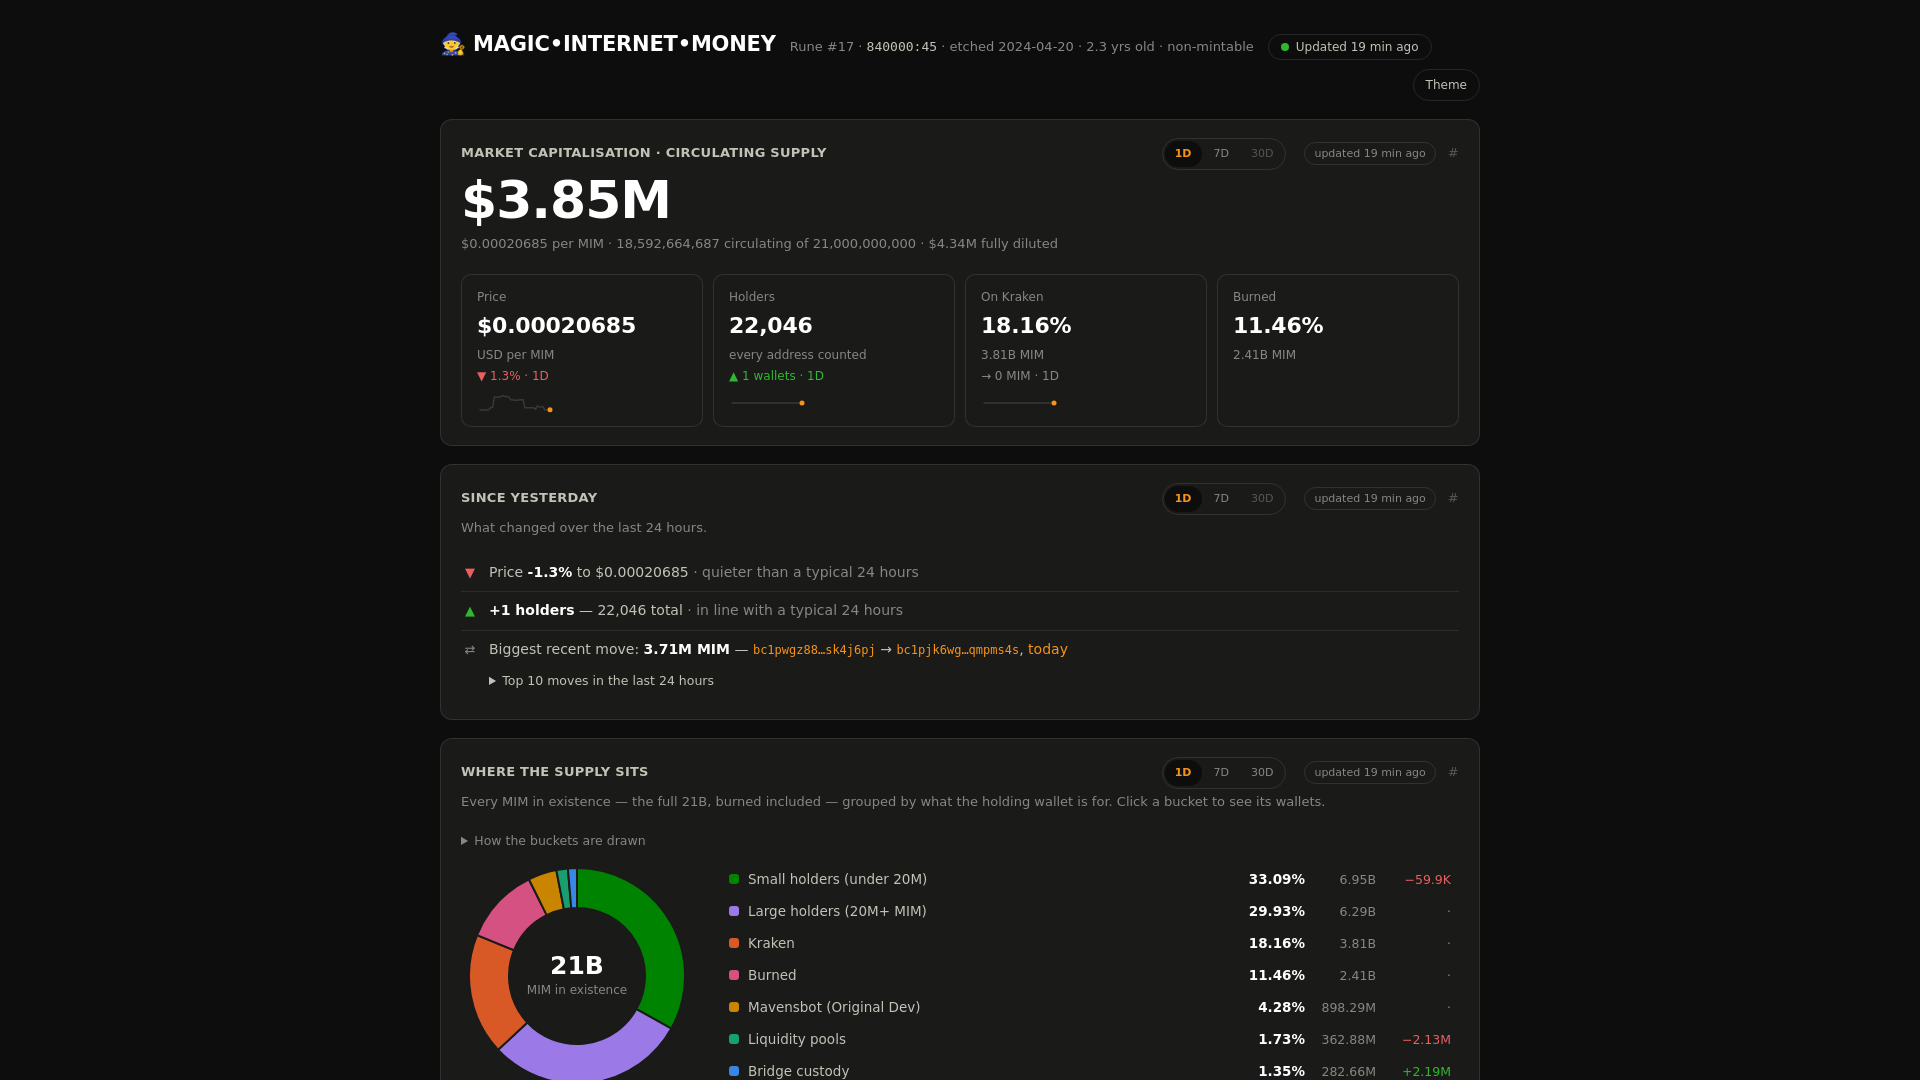
Task: Expand 'How the buckets are drawn'
Action: [553, 841]
